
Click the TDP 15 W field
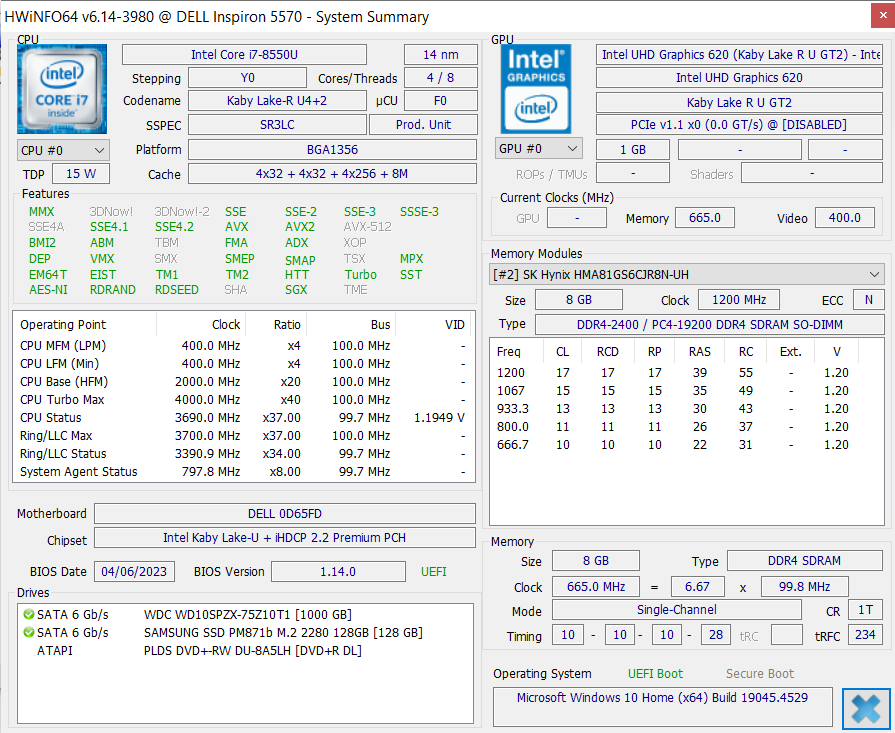79,172
